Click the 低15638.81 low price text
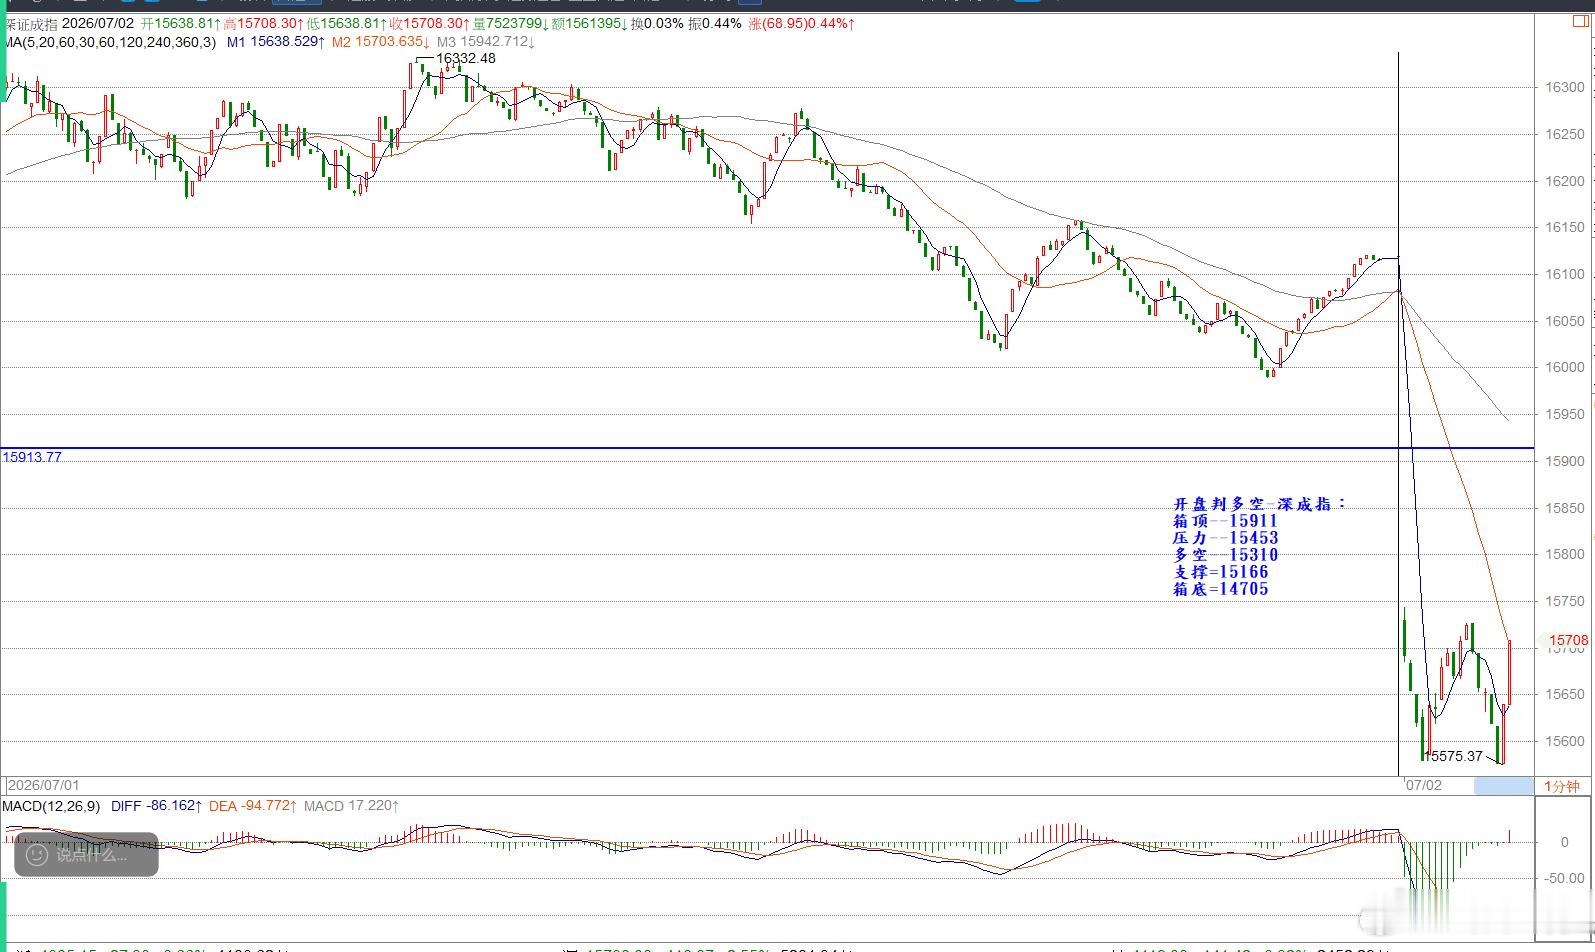This screenshot has height=952, width=1595. pyautogui.click(x=347, y=24)
